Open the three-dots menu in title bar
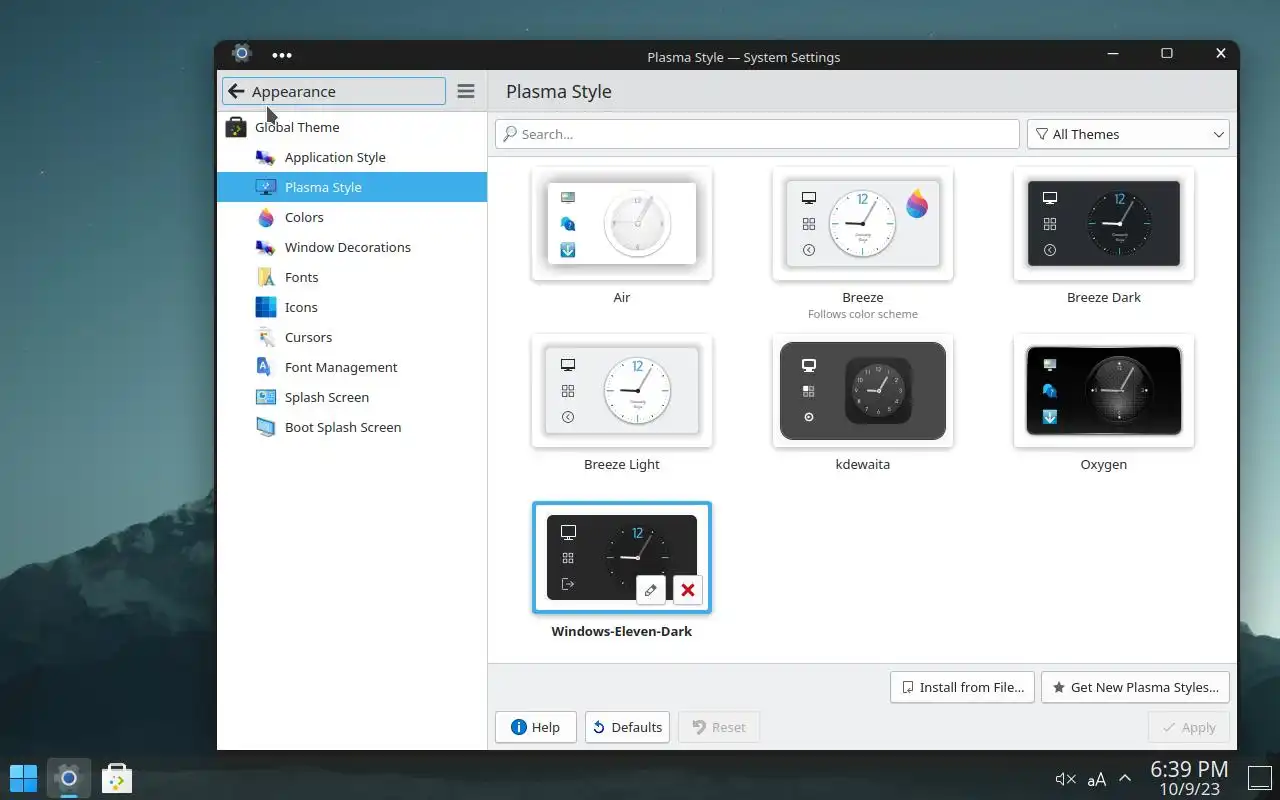Screen dimensions: 1280x800 (282, 56)
